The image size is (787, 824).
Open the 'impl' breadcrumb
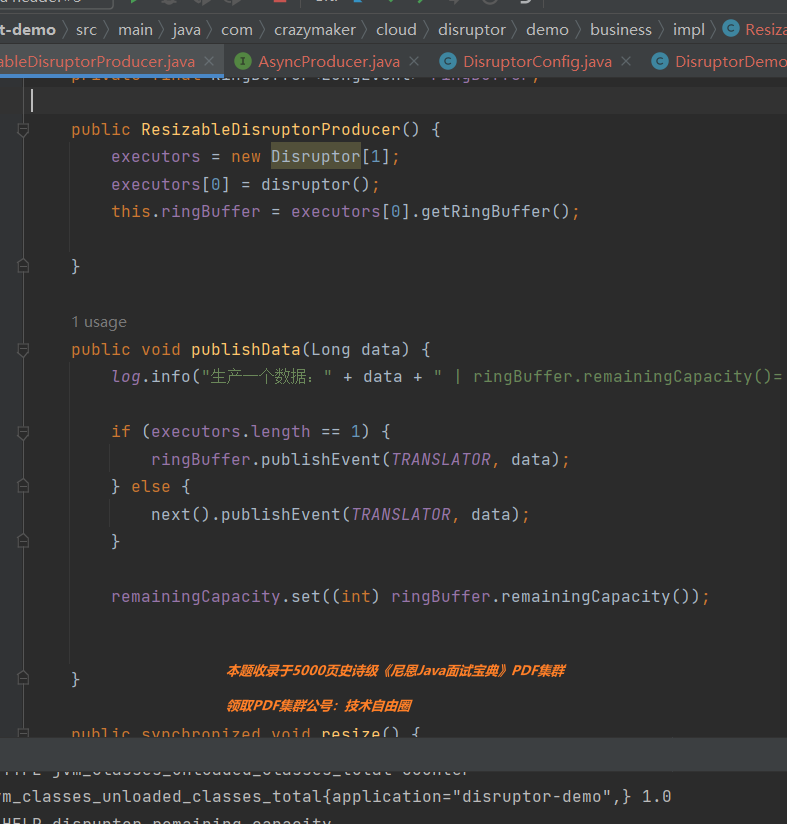(x=689, y=29)
